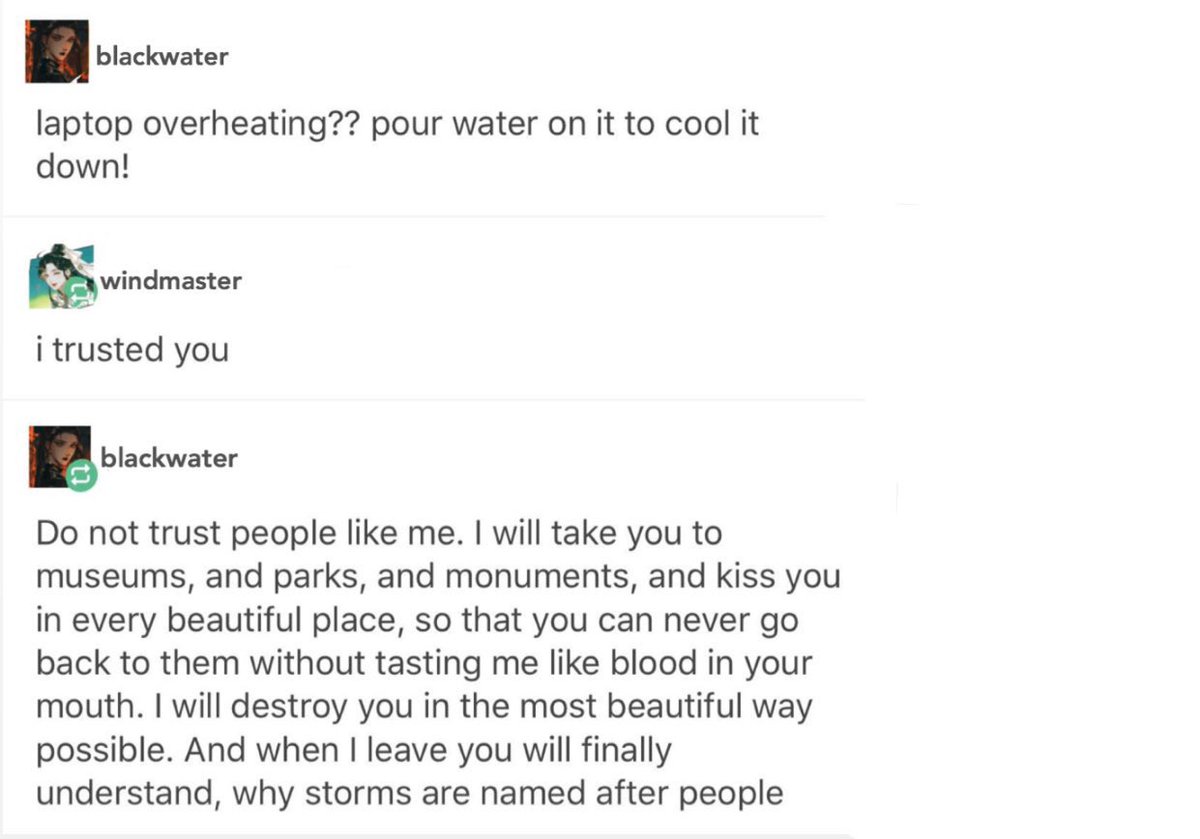This screenshot has width=1200, height=839.
Task: Click windmaster's profile avatar
Action: pyautogui.click(x=62, y=276)
